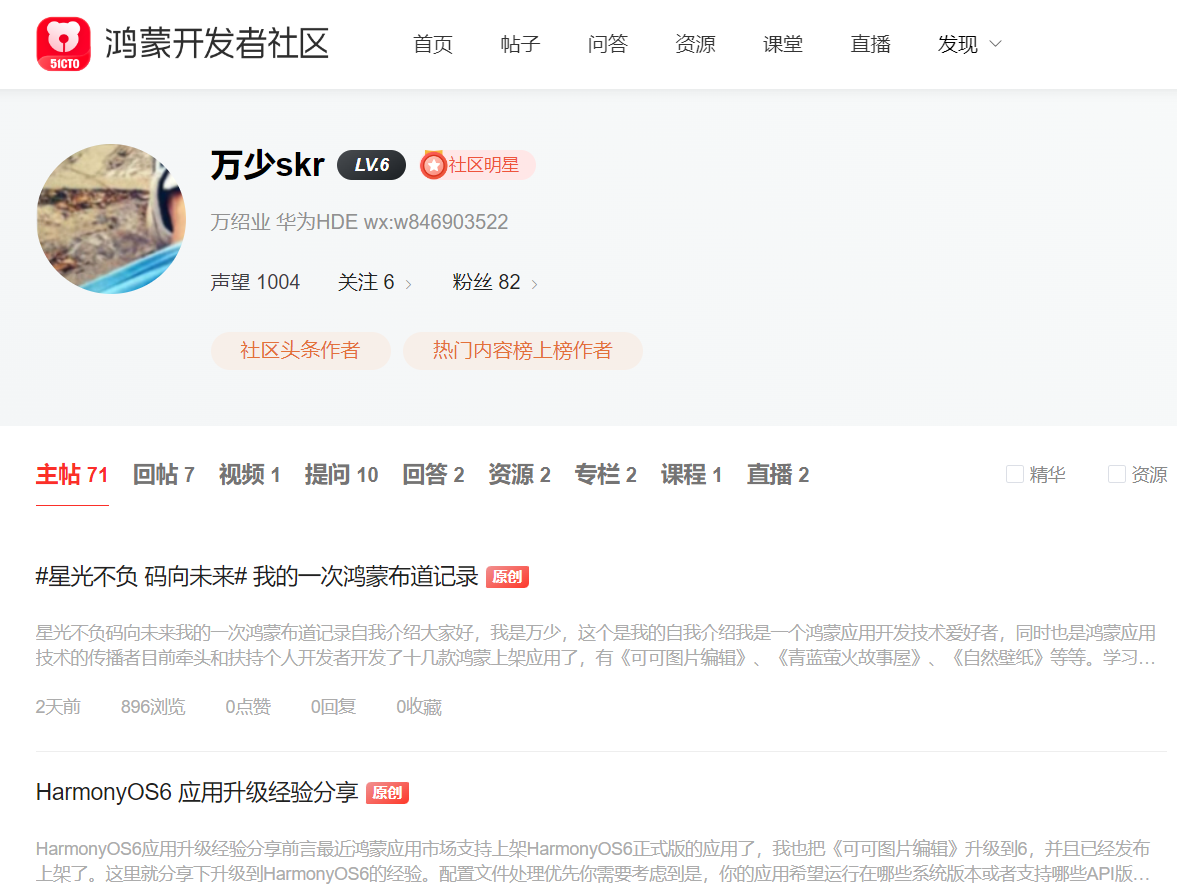This screenshot has height=896, width=1177.
Task: Click the 原创 tag on 鸿蒙布道记录 post
Action: pos(507,577)
